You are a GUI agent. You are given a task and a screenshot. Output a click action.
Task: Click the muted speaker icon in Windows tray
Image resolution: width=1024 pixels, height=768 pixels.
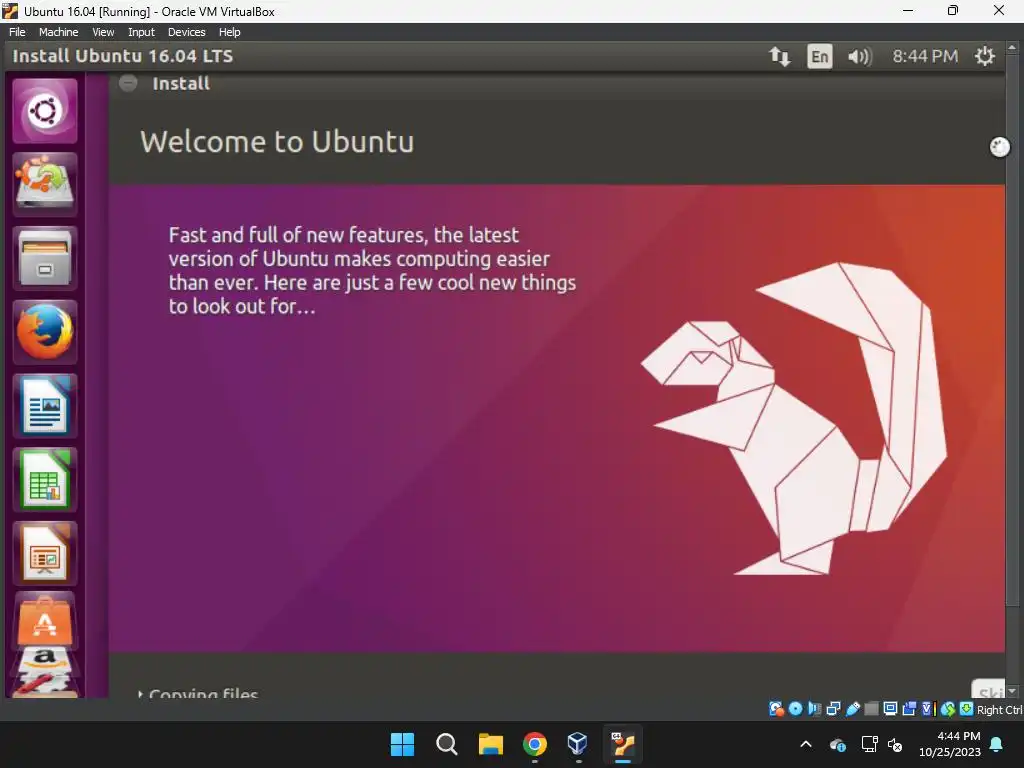(x=895, y=744)
